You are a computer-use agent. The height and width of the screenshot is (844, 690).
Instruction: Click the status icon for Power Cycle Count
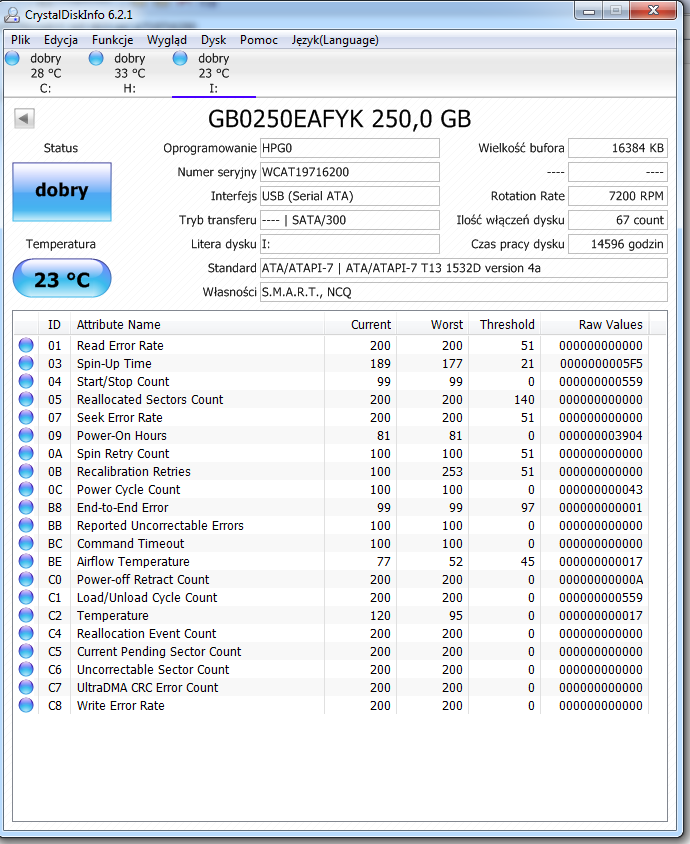tap(26, 489)
